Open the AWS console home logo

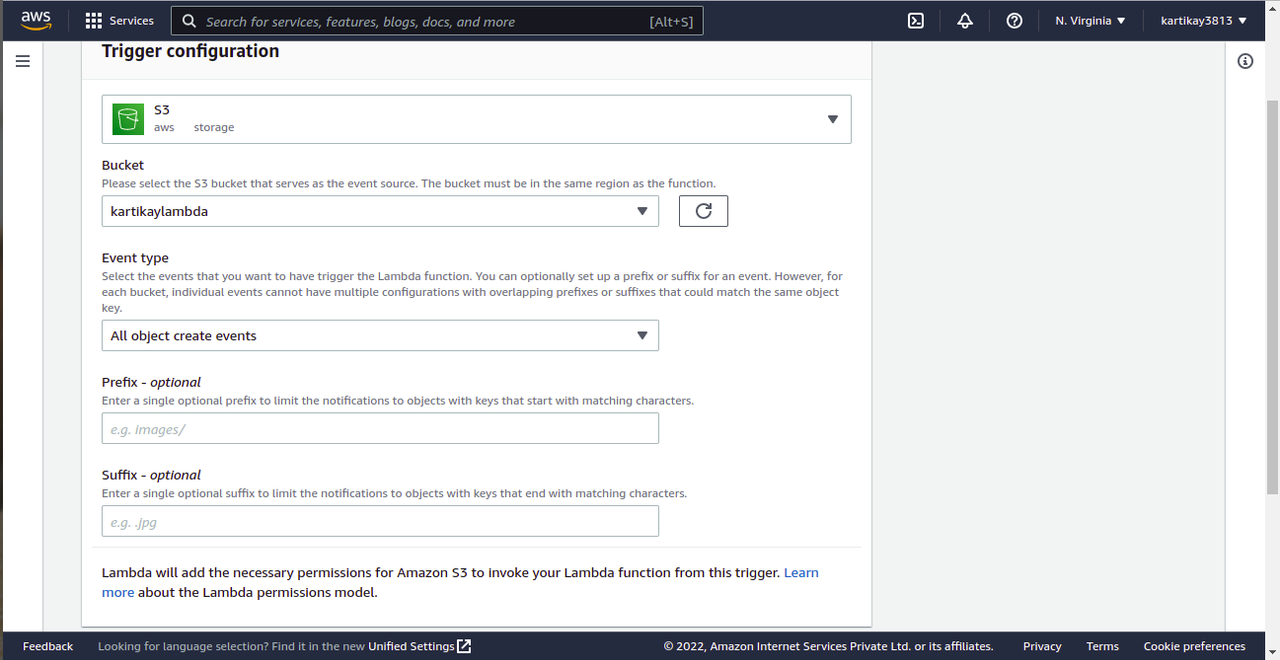click(x=36, y=20)
